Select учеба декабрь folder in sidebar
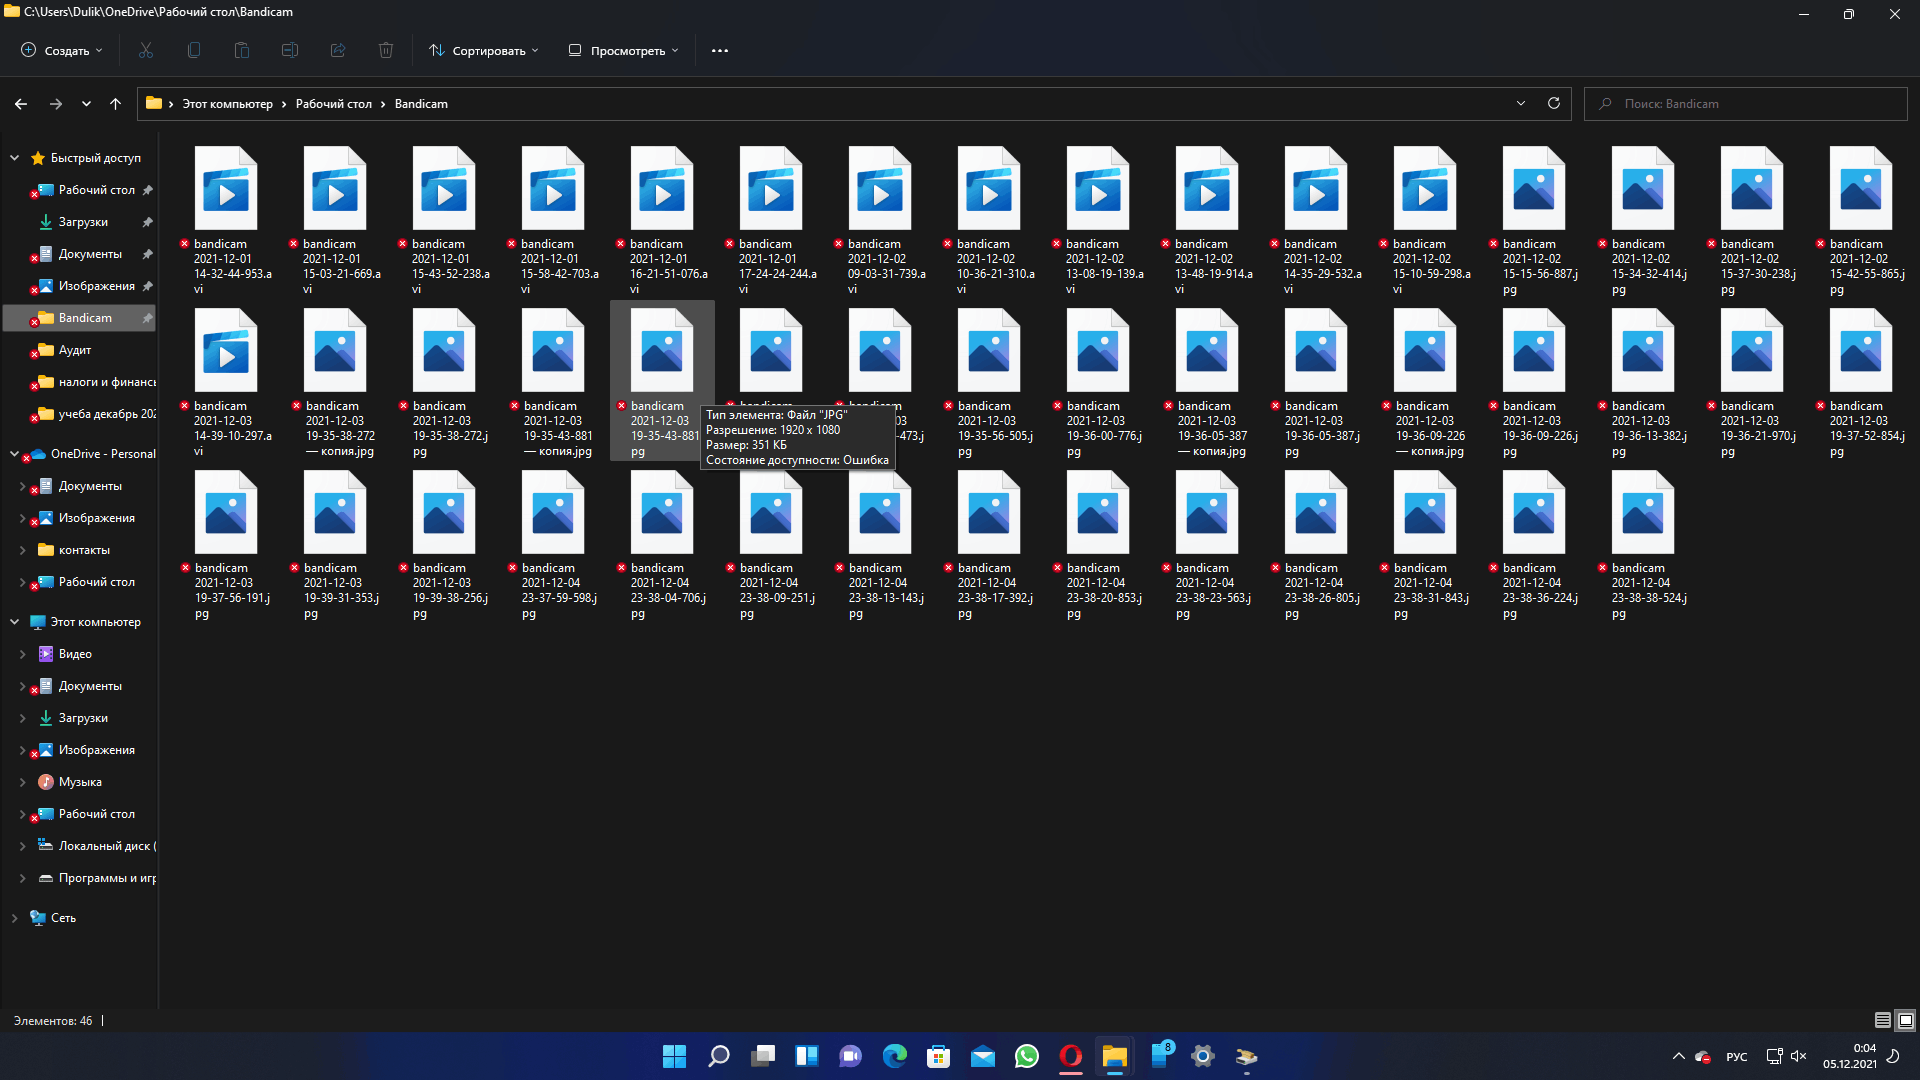1920x1080 pixels. (x=95, y=414)
